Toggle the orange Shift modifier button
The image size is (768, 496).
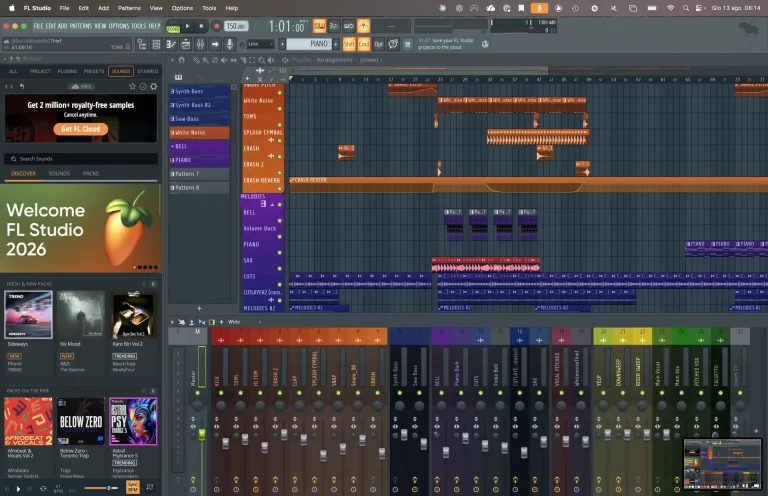click(349, 44)
